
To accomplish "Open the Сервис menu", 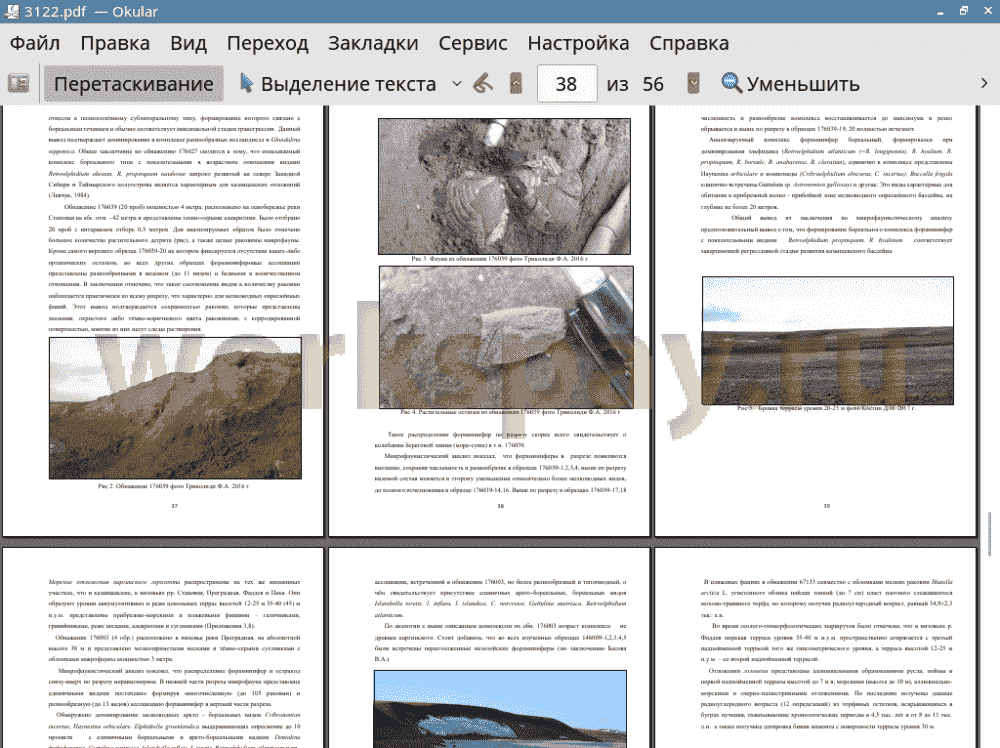I will pyautogui.click(x=473, y=43).
